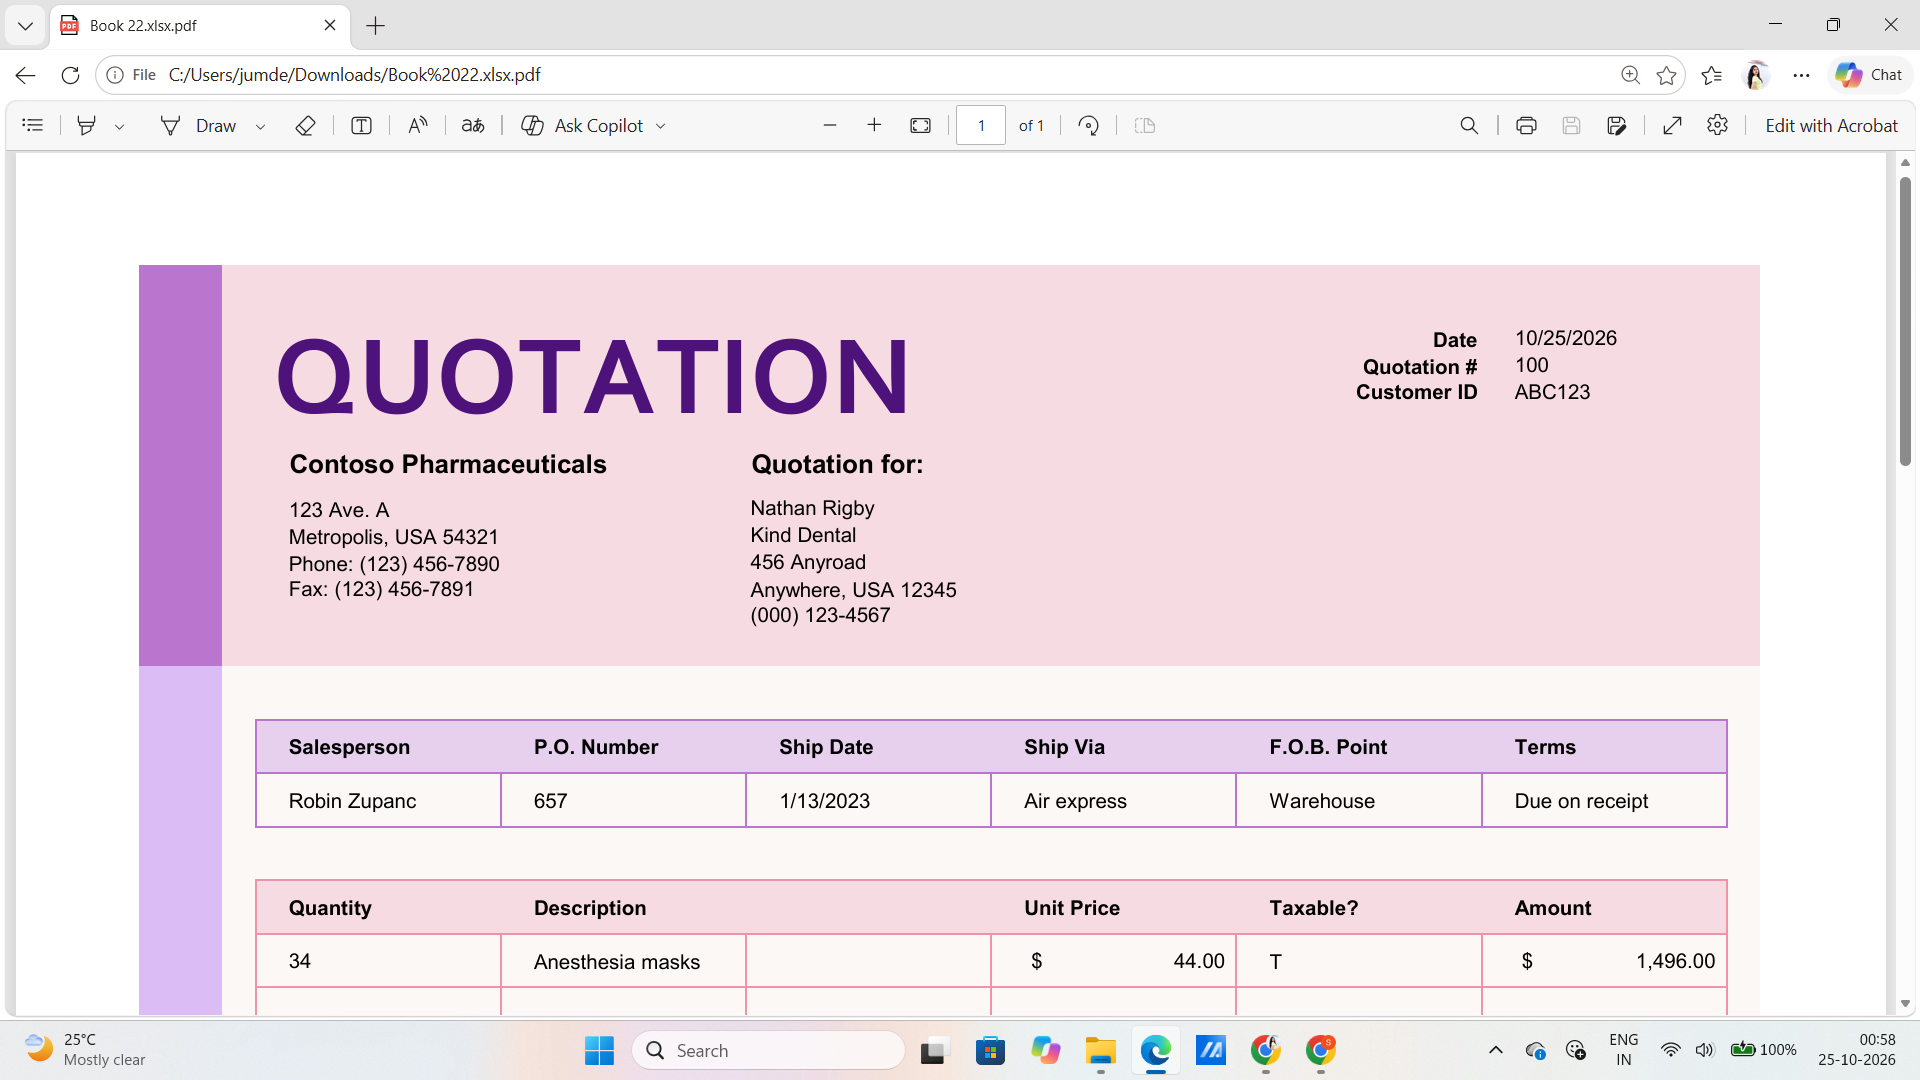Screen dimensions: 1920x1080
Task: Select the highlight tool
Action: point(87,125)
